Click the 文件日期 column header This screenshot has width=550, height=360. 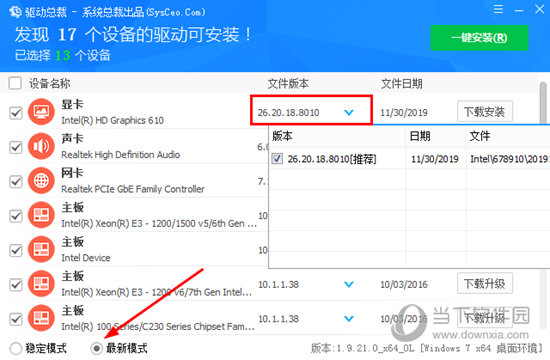click(402, 84)
